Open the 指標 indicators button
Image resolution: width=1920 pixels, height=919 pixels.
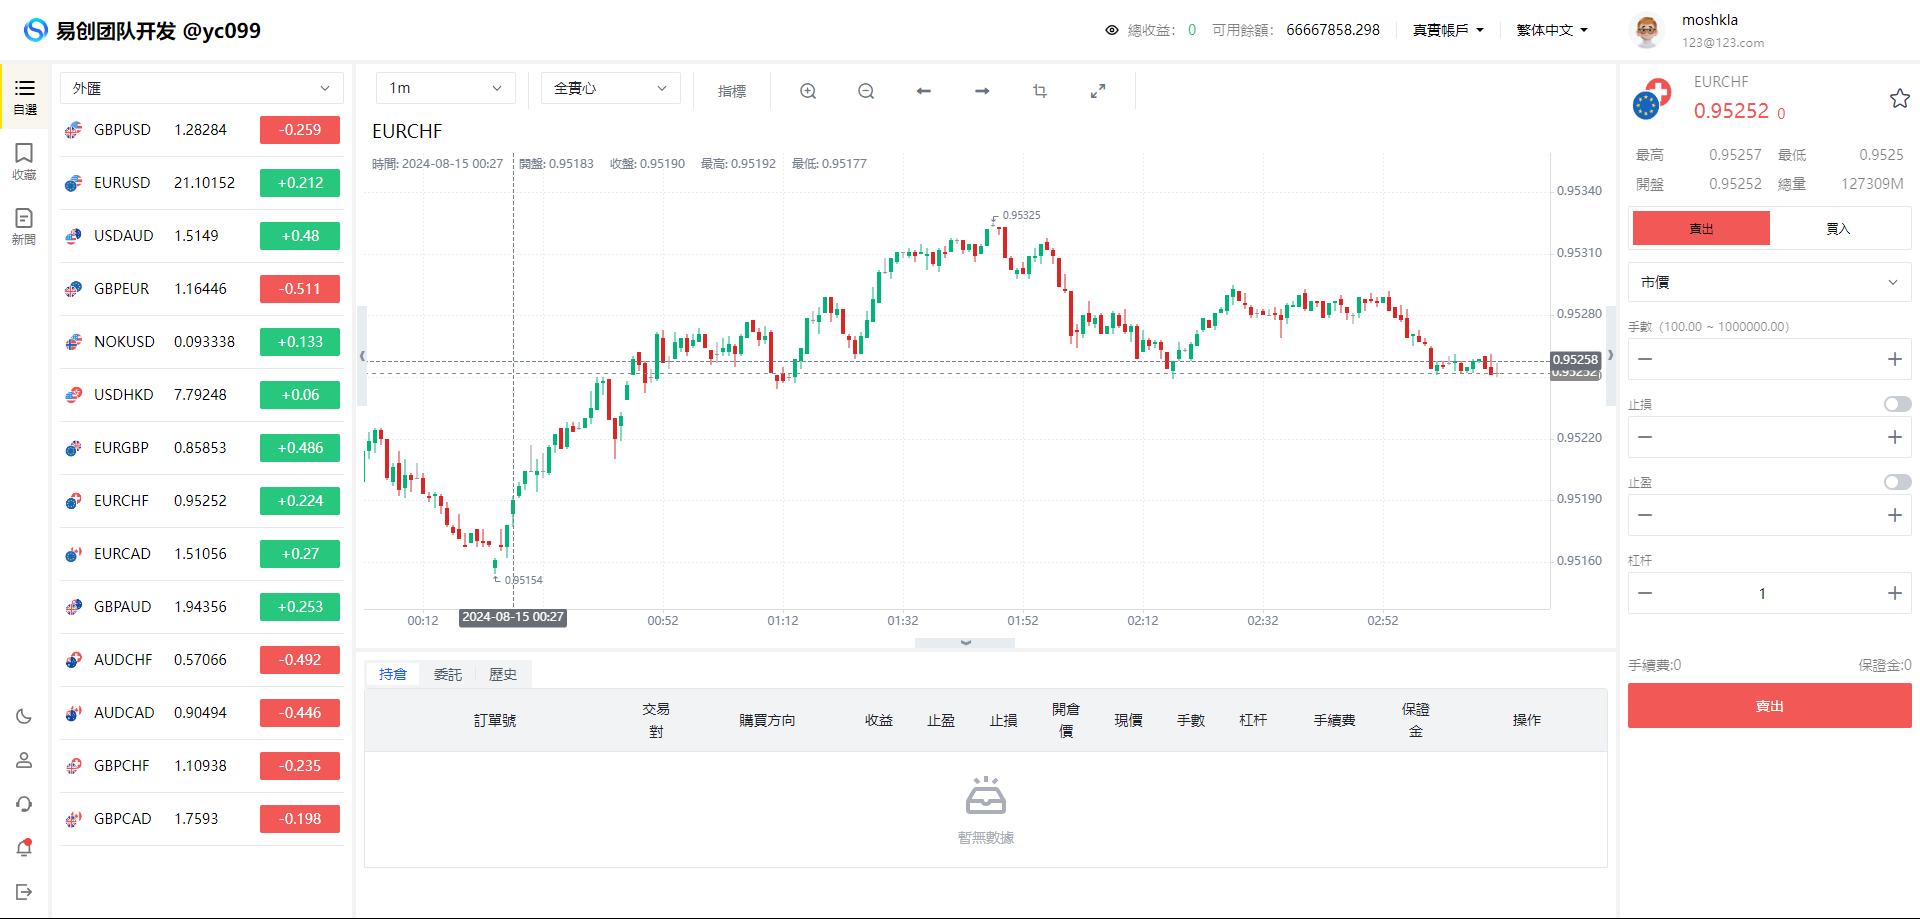(732, 91)
